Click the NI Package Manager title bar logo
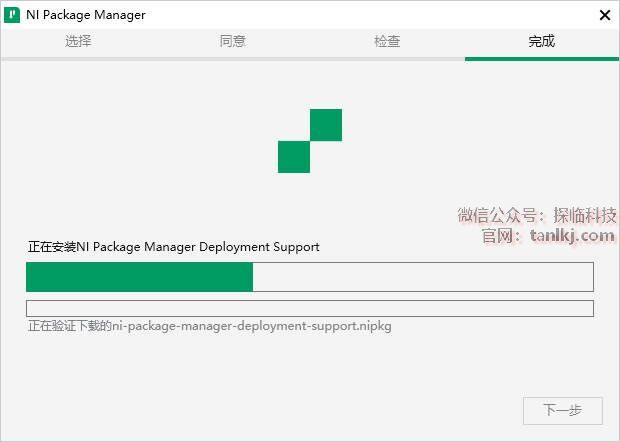The width and height of the screenshot is (620, 442). click(x=12, y=15)
